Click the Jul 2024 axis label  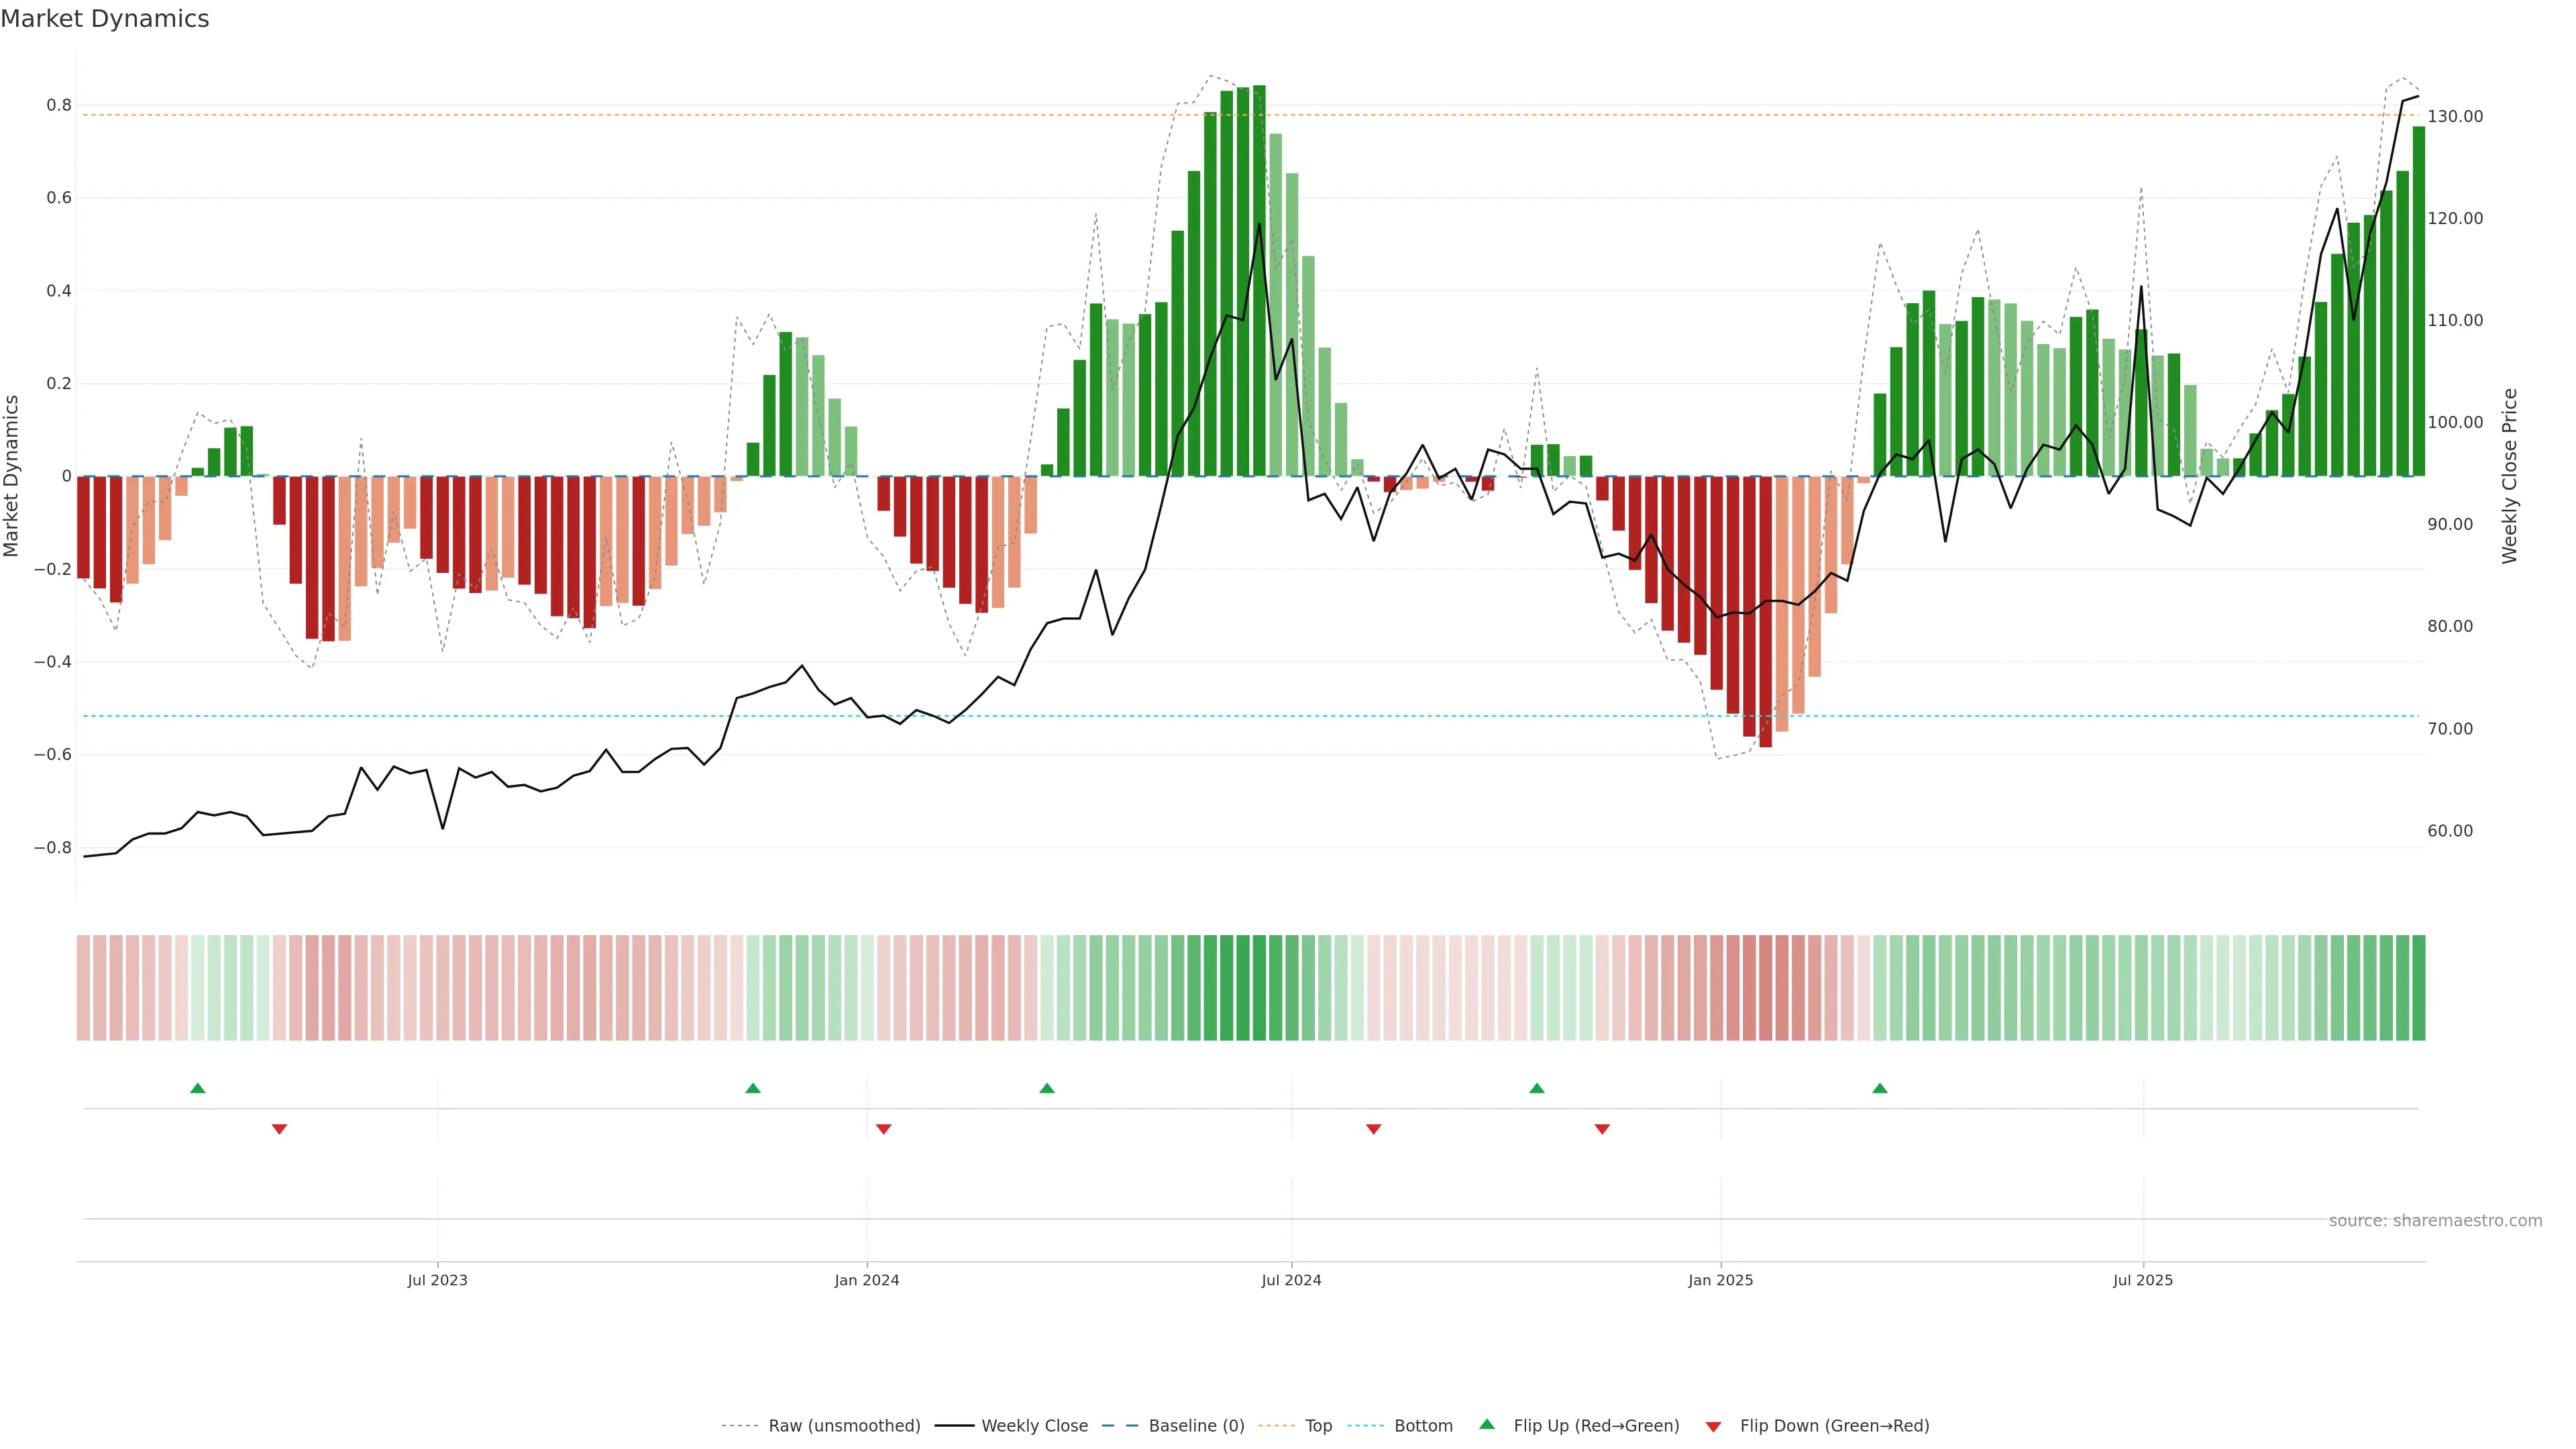click(x=1291, y=1280)
